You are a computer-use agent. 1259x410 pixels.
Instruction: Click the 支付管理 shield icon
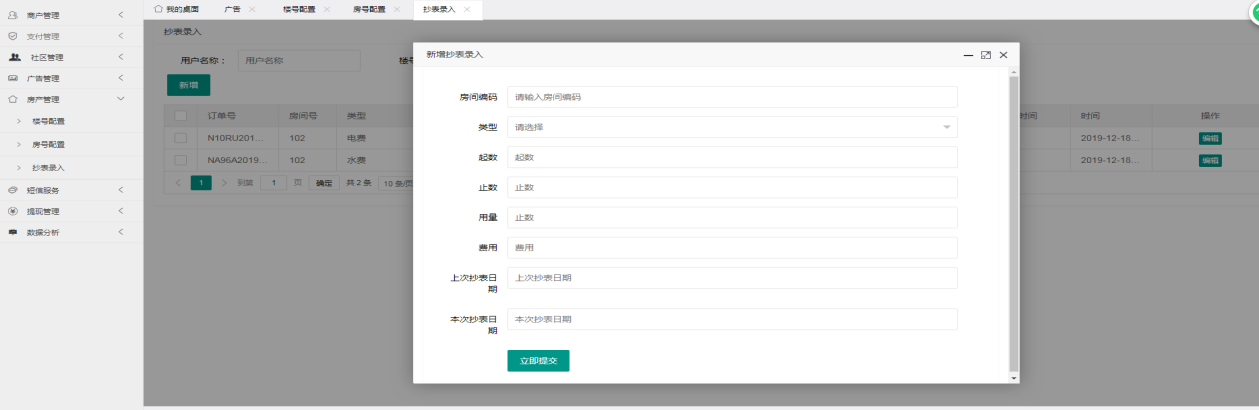(13, 36)
